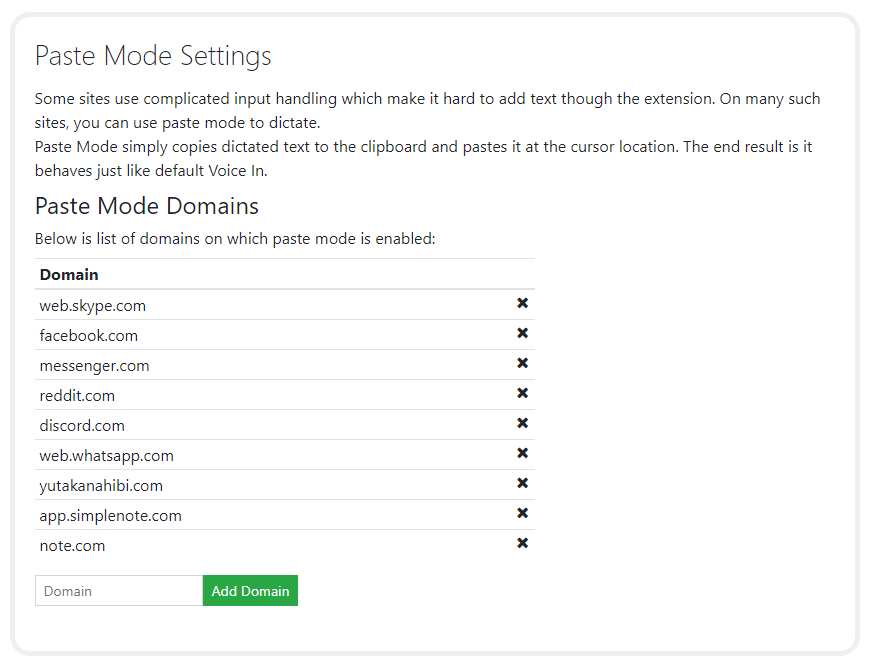This screenshot has height=661, width=869.
Task: Click the messenger.com domain entry
Action: 94,366
